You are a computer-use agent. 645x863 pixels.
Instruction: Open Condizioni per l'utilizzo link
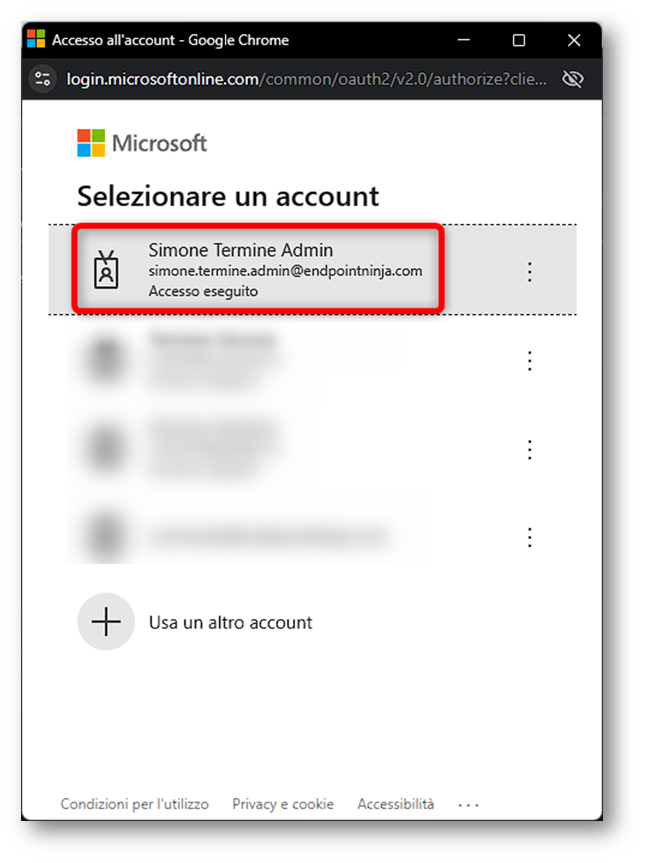pos(134,804)
